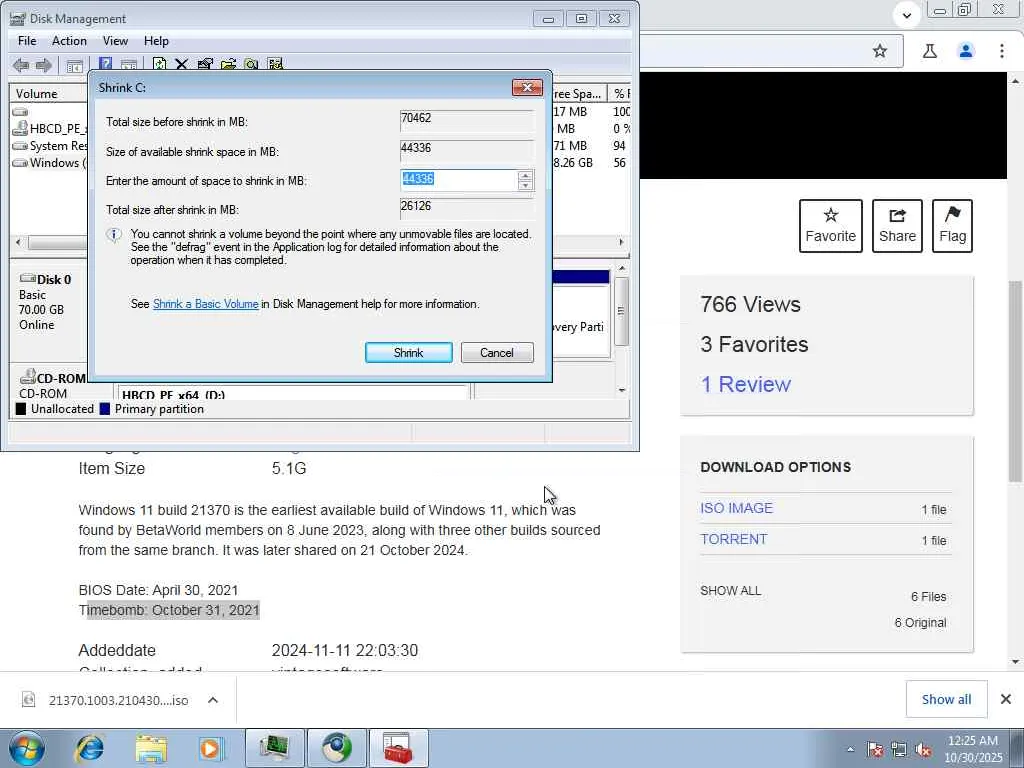Open the blue Help question-mark toolbar icon
The width and height of the screenshot is (1024, 768).
tap(105, 63)
